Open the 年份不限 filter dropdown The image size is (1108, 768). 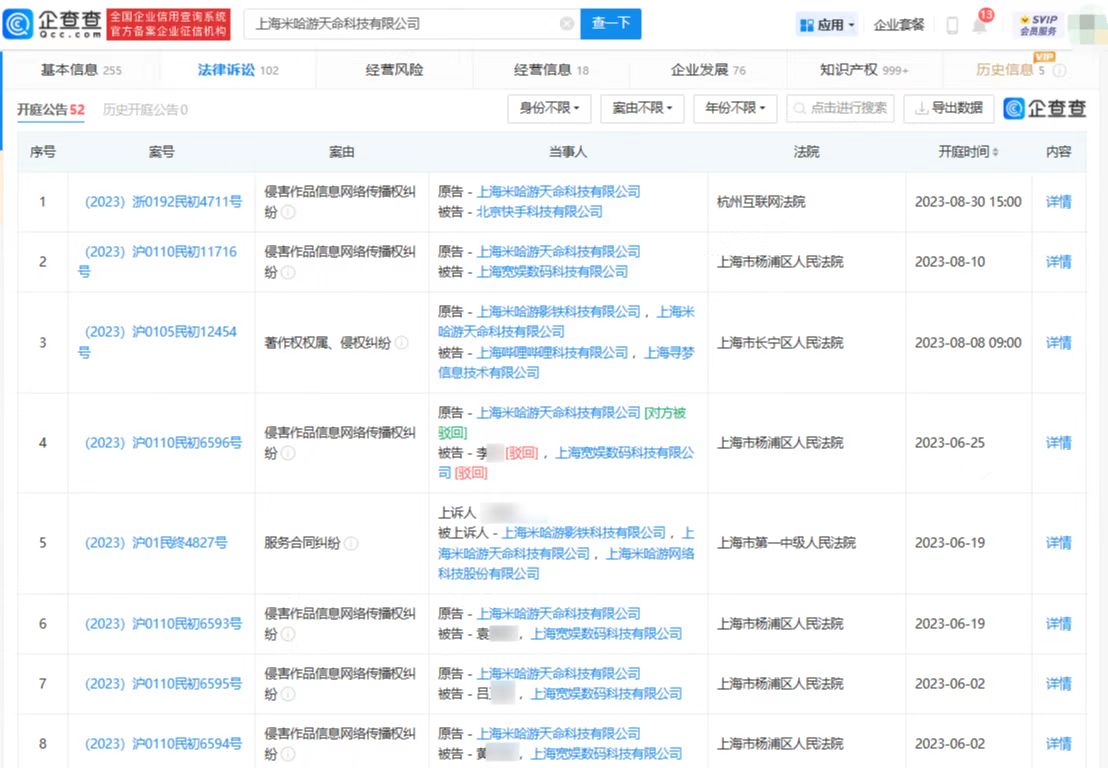coord(735,108)
